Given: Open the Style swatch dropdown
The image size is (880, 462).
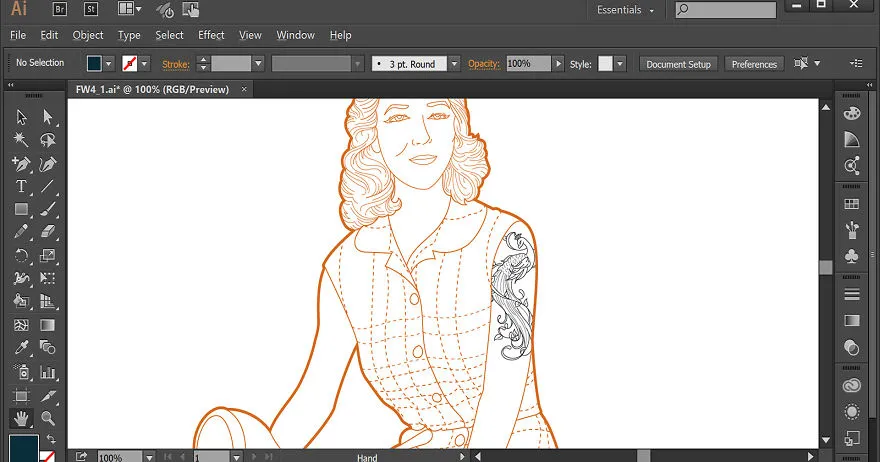Looking at the screenshot, I should coord(620,64).
